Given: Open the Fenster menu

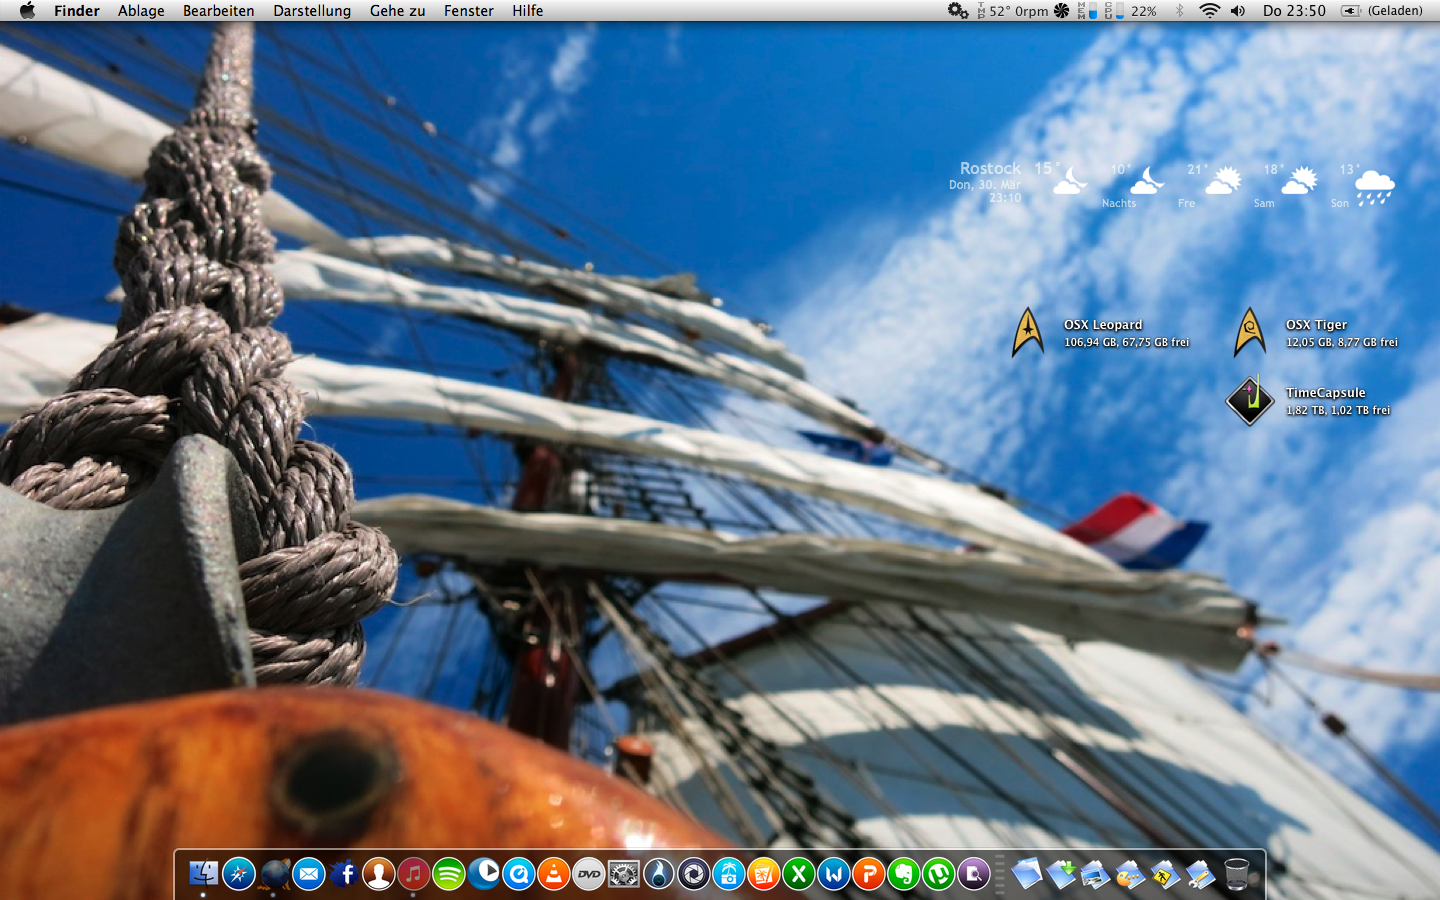Looking at the screenshot, I should click(x=469, y=11).
